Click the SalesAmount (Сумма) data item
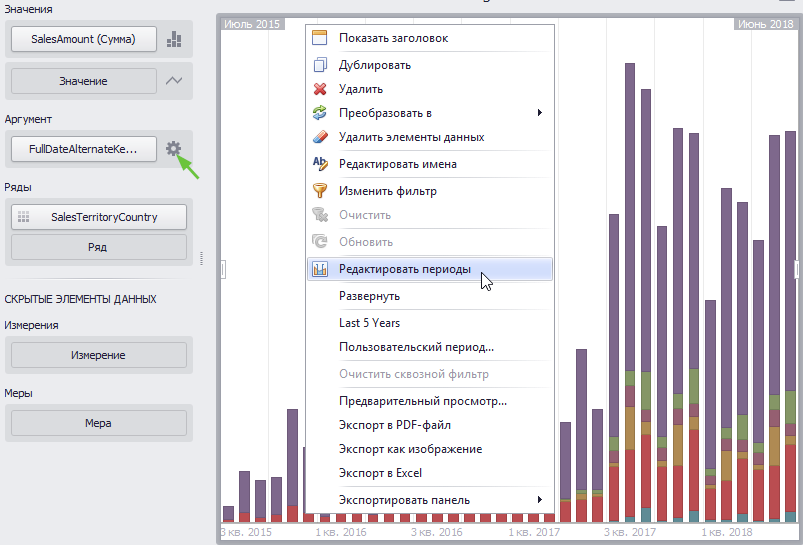 coord(83,39)
